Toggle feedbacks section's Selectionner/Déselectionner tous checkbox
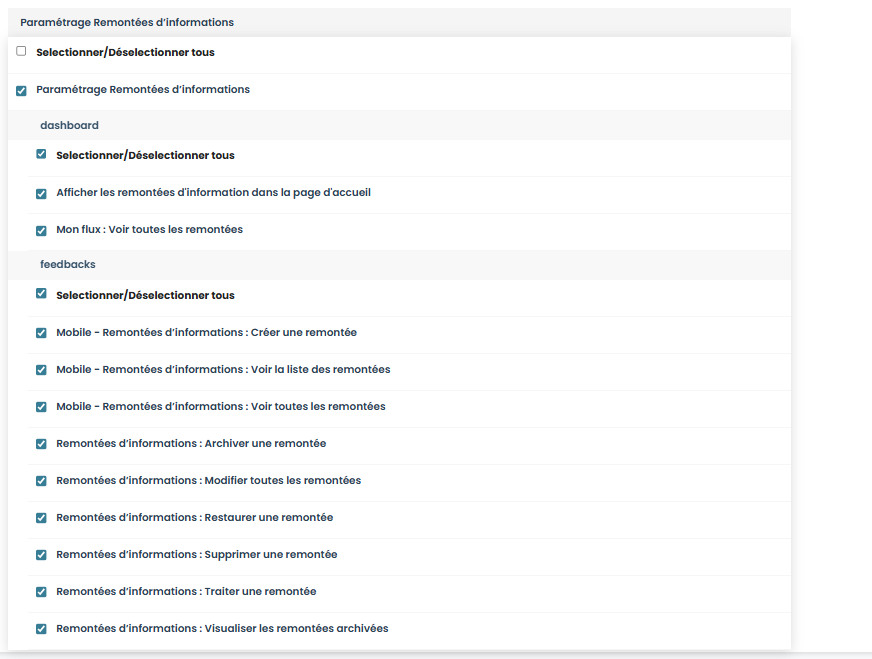The image size is (872, 659). (41, 294)
